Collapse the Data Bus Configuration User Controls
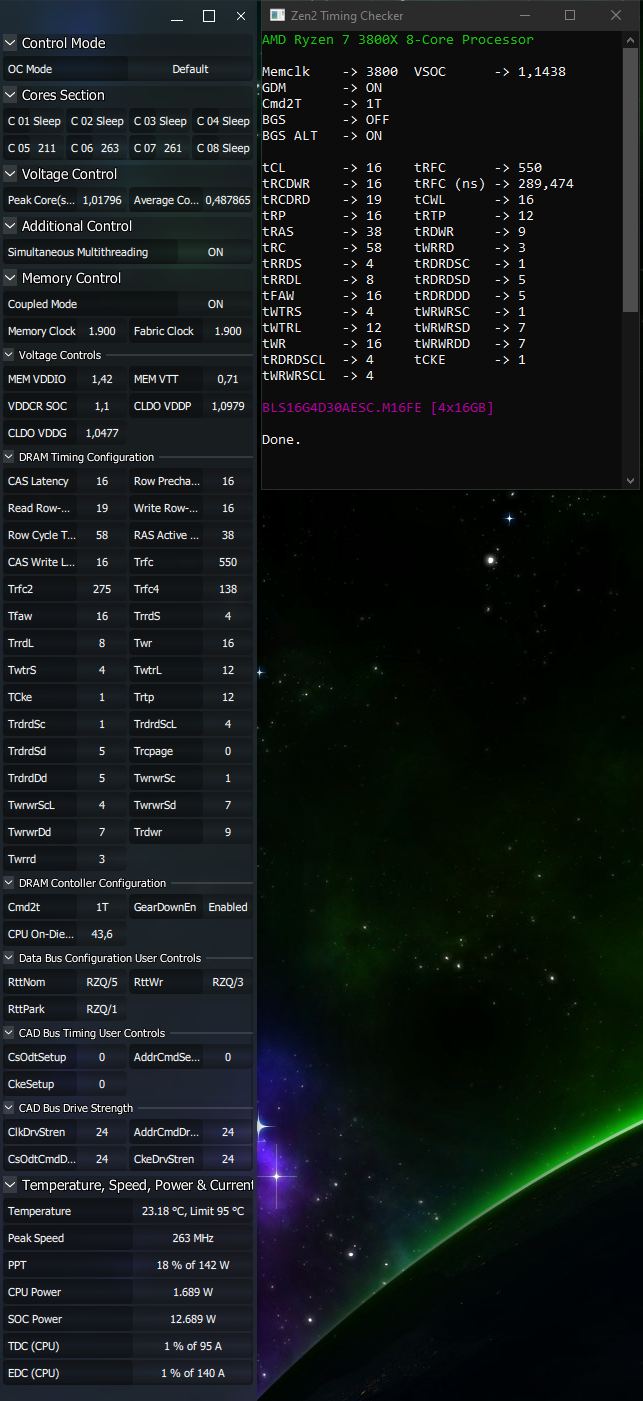 click(x=9, y=958)
